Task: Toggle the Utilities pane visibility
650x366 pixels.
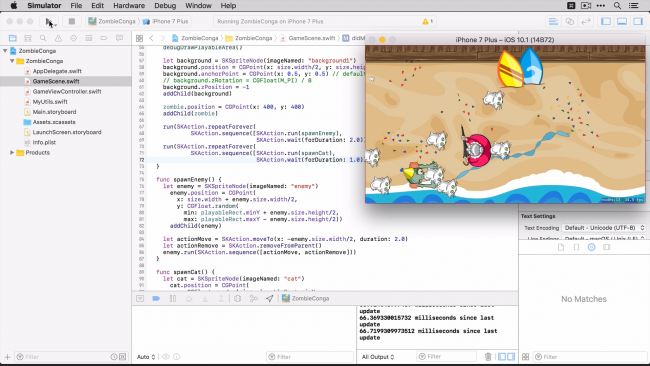Action: [x=638, y=21]
